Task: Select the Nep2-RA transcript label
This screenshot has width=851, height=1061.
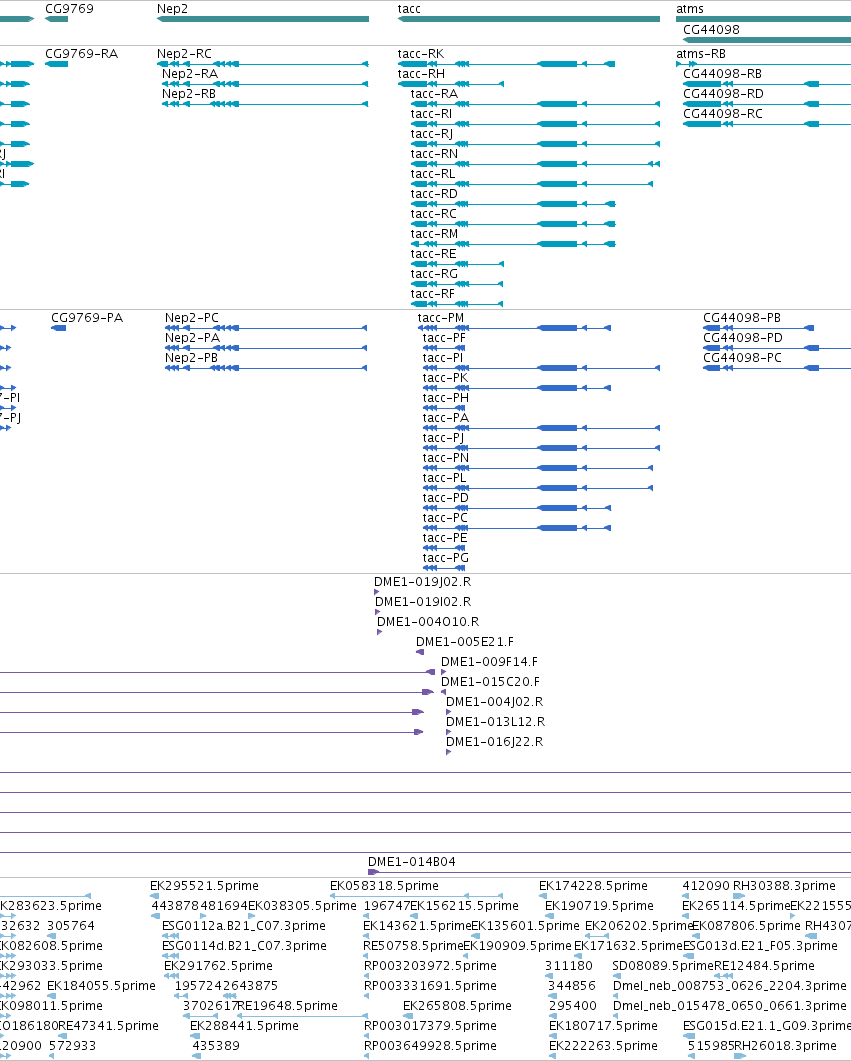Action: (x=189, y=74)
